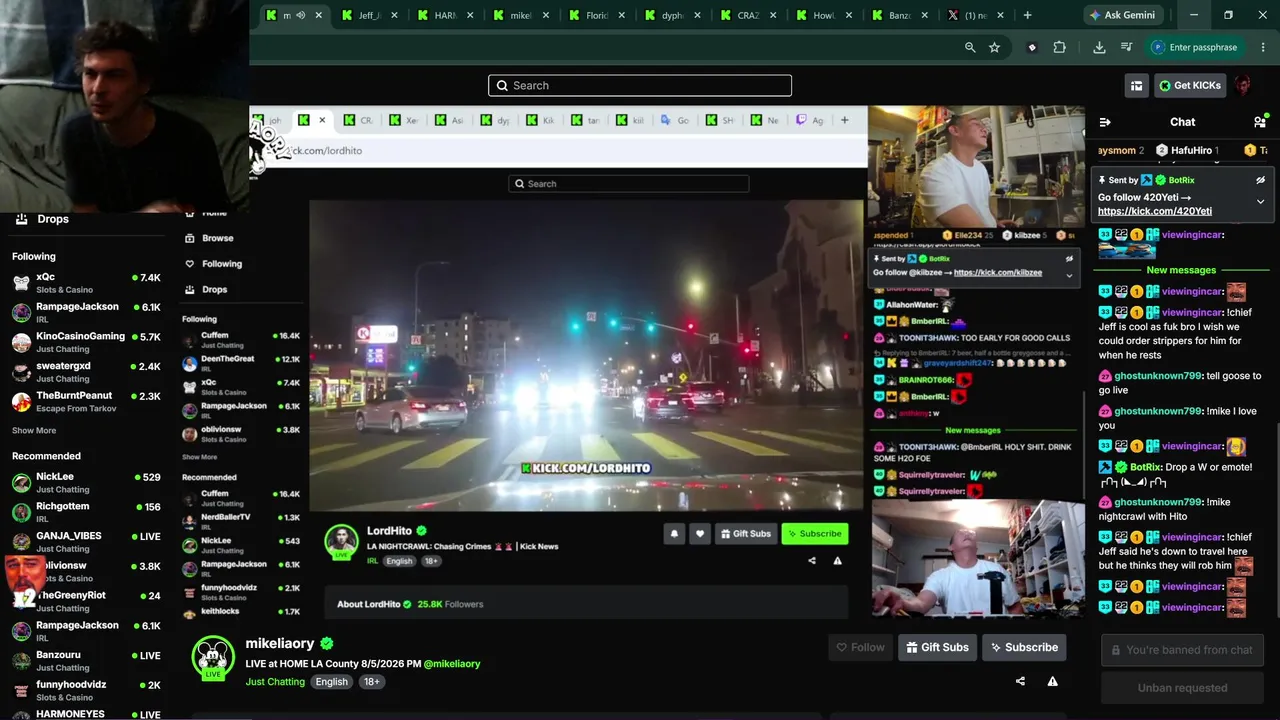This screenshot has height=720, width=1280.
Task: Click the banned chat input box
Action: (1182, 650)
